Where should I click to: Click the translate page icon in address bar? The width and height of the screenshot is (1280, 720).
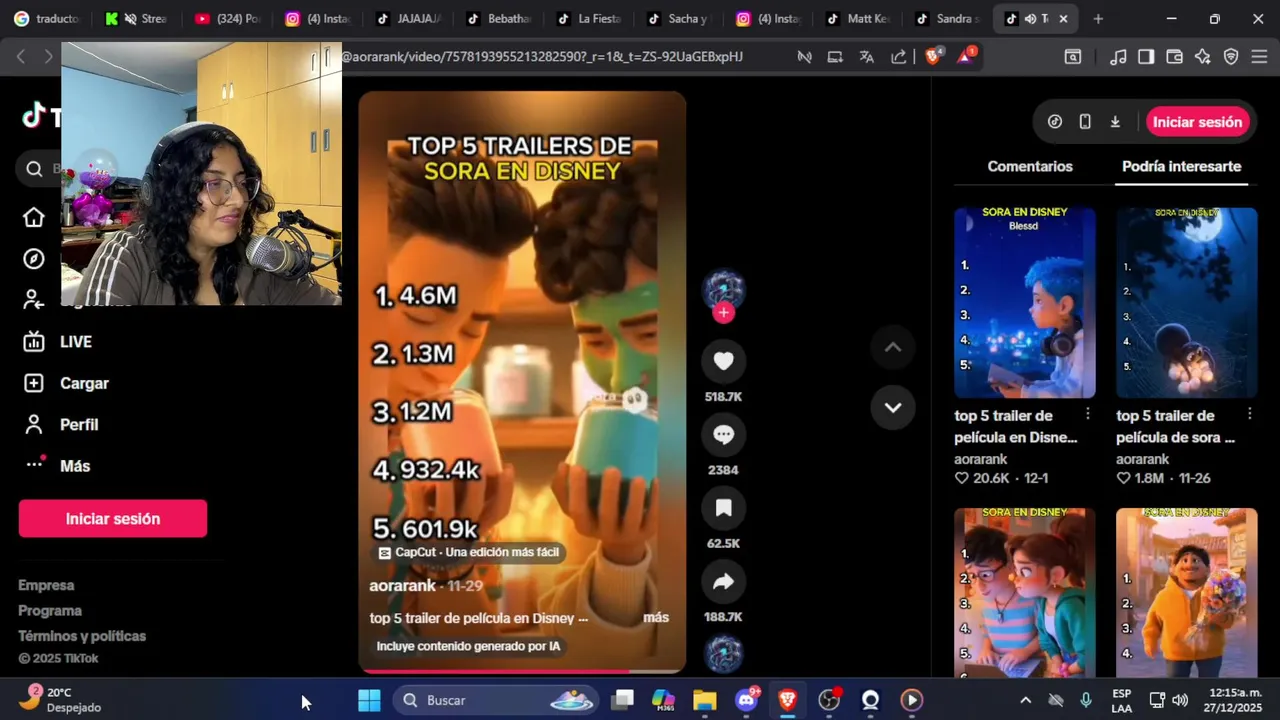[867, 57]
